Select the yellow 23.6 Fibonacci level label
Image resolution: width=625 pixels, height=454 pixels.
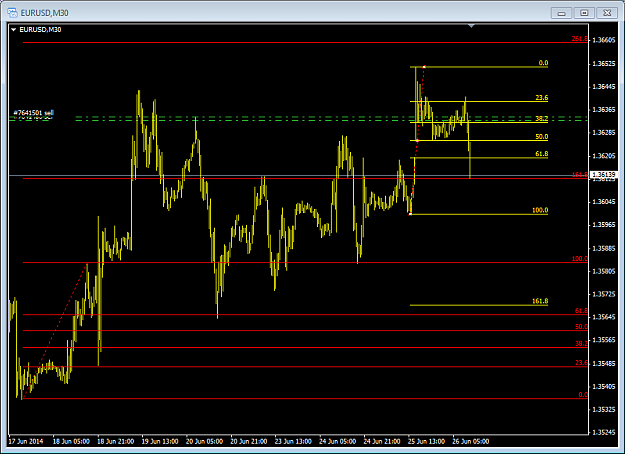[x=542, y=98]
